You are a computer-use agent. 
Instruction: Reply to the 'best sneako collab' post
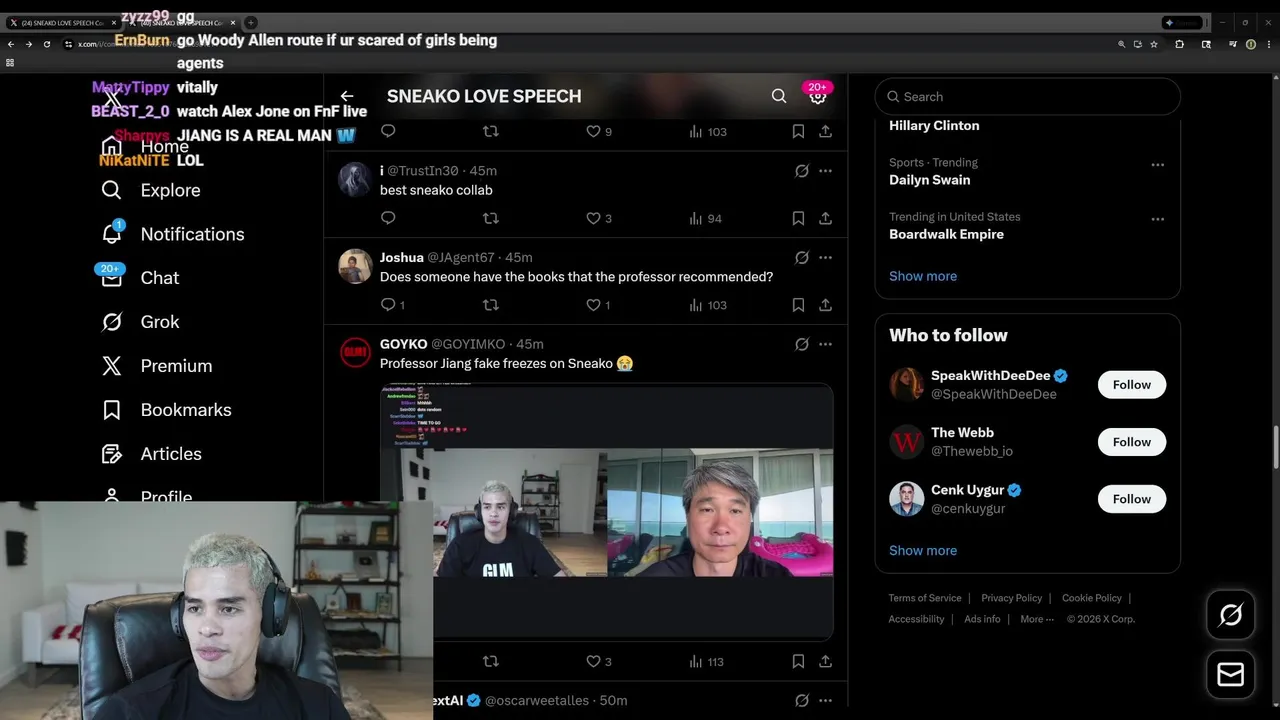click(388, 218)
